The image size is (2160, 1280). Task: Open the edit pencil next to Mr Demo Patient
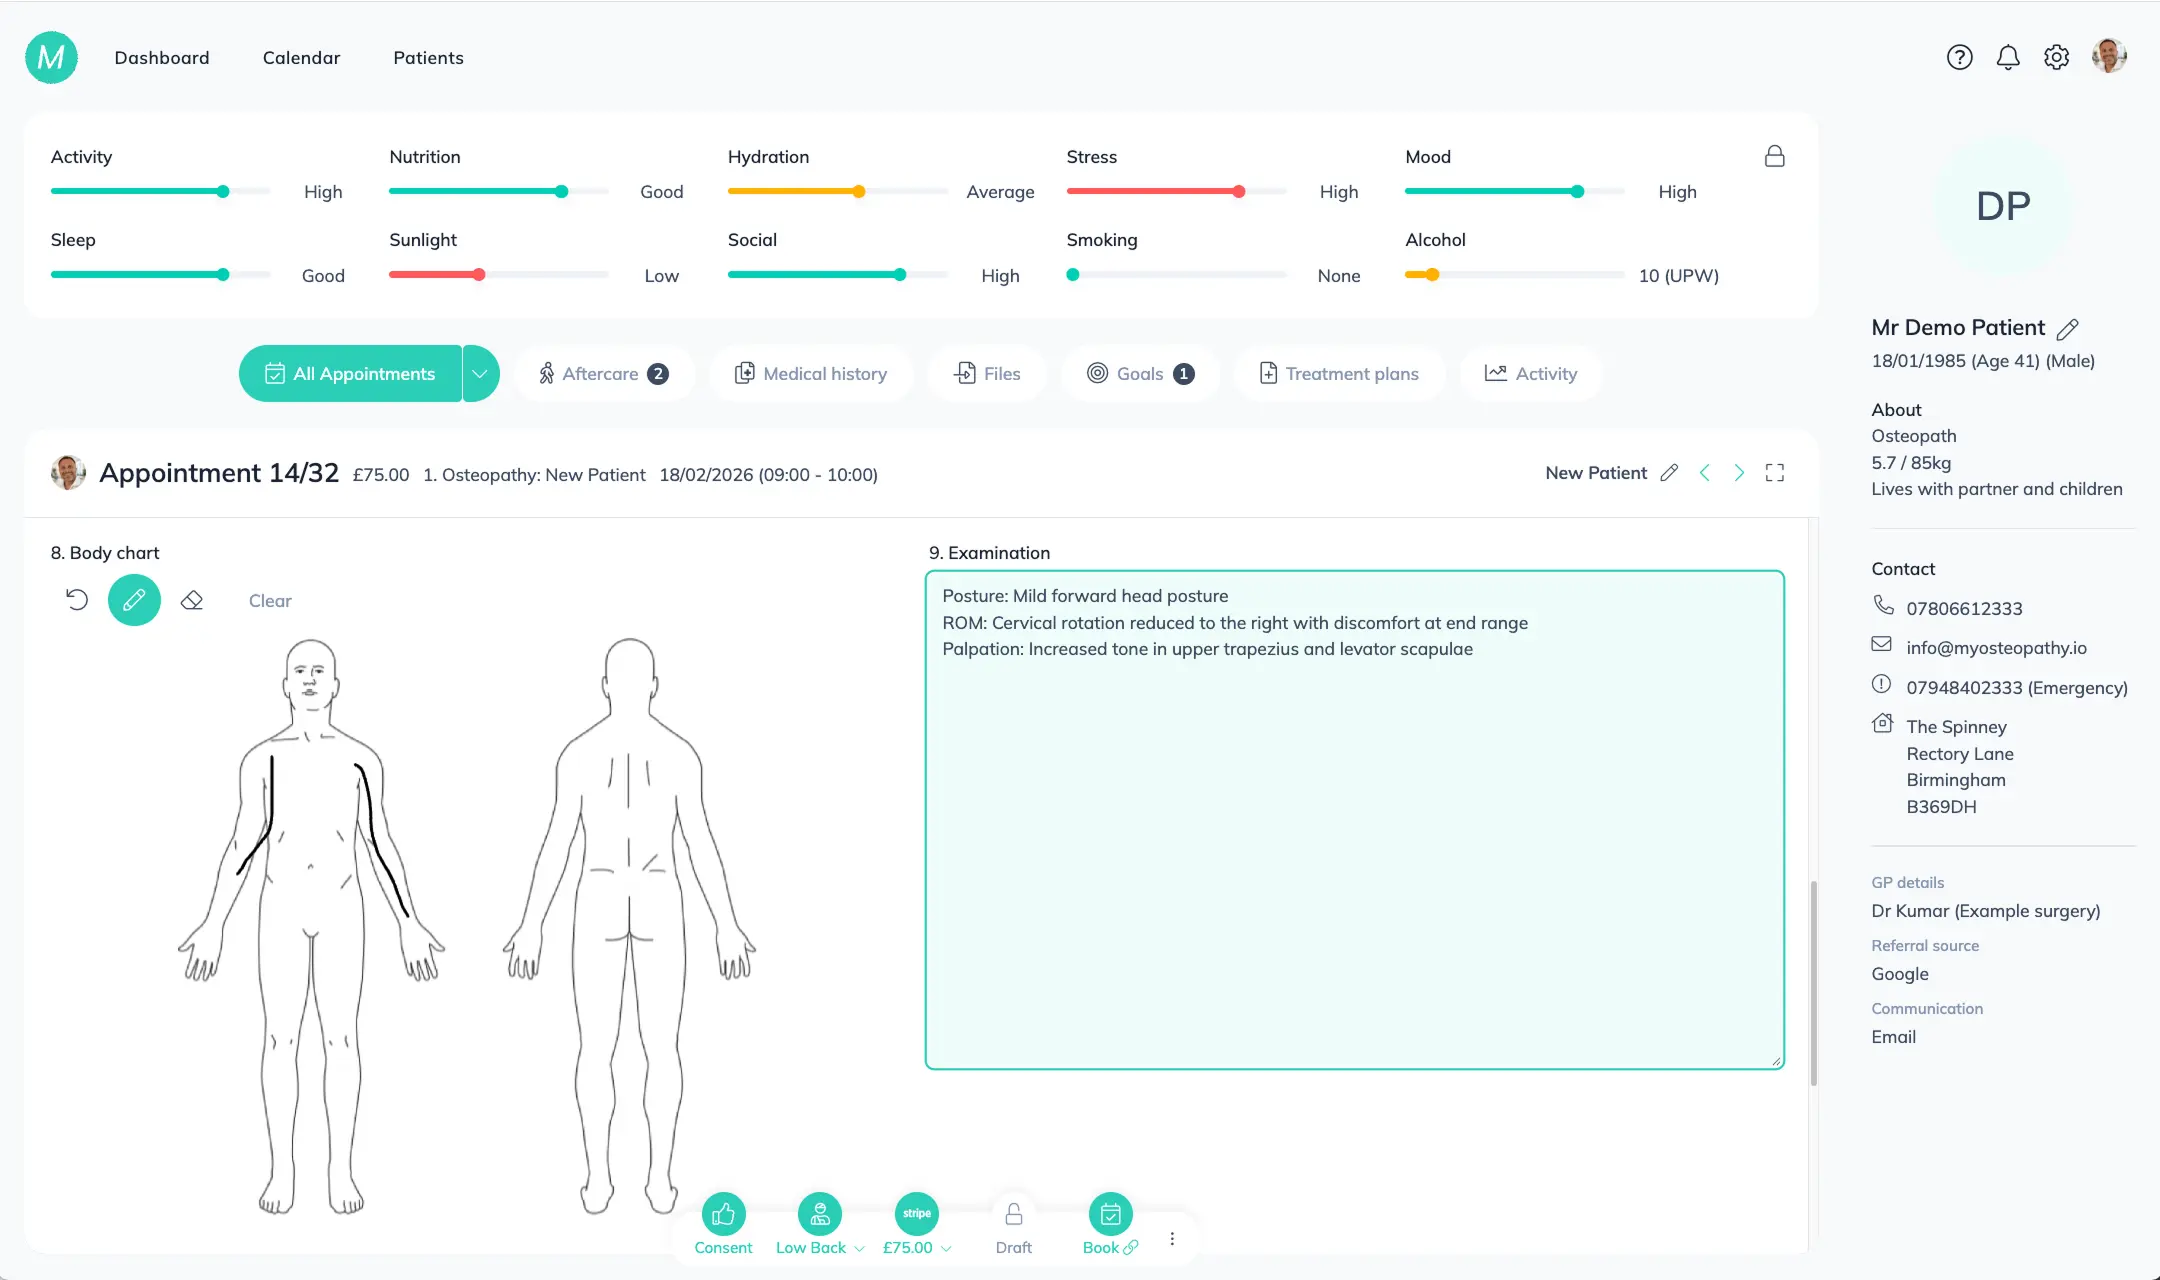click(2067, 328)
